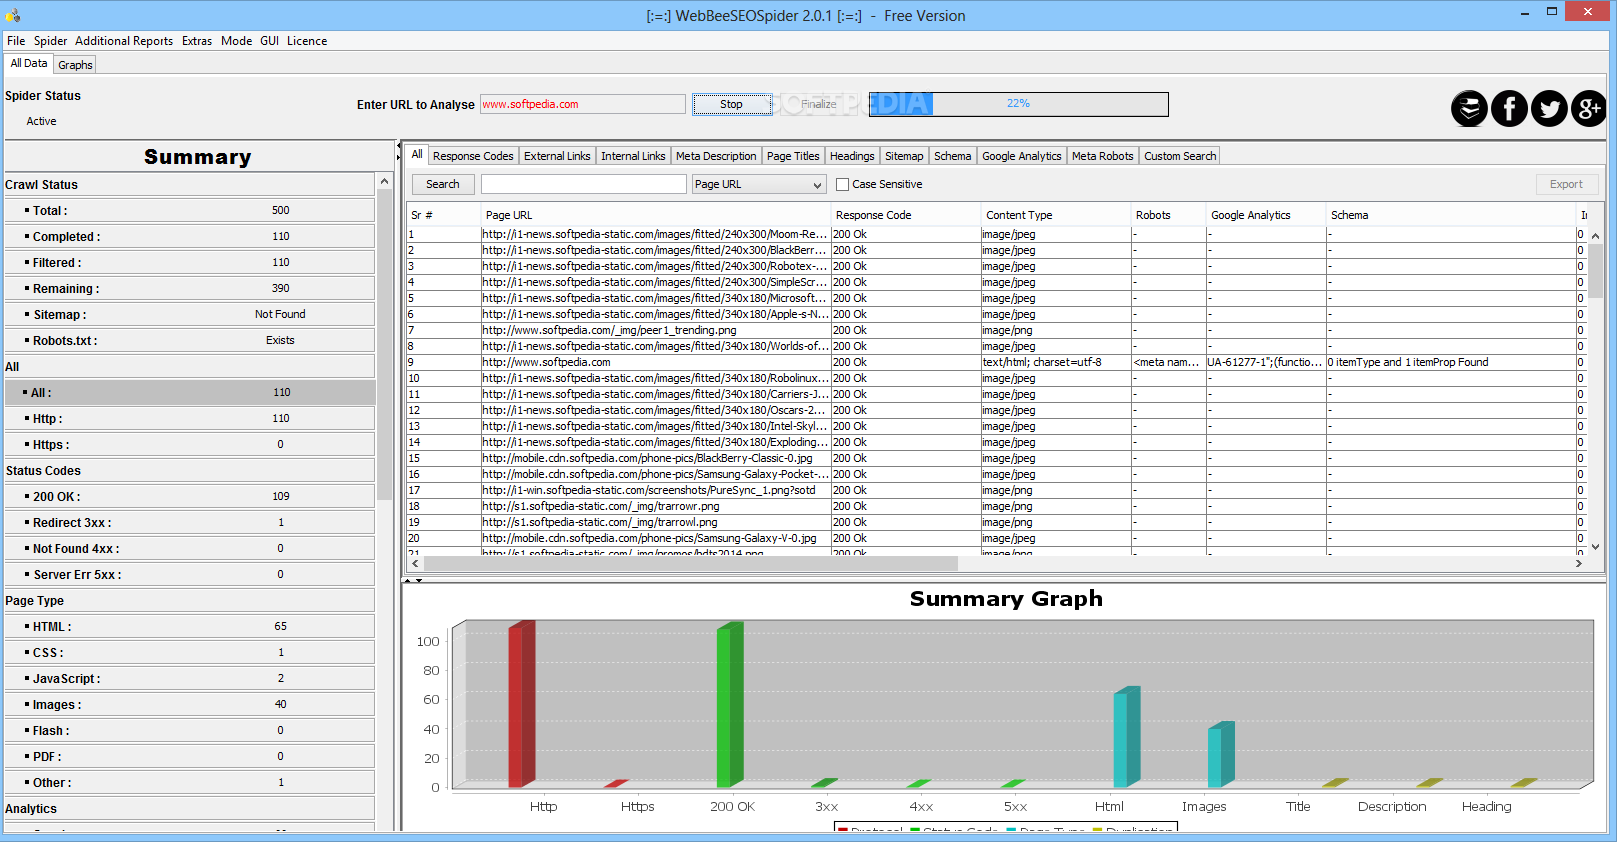Select the Headings tab

click(x=852, y=156)
